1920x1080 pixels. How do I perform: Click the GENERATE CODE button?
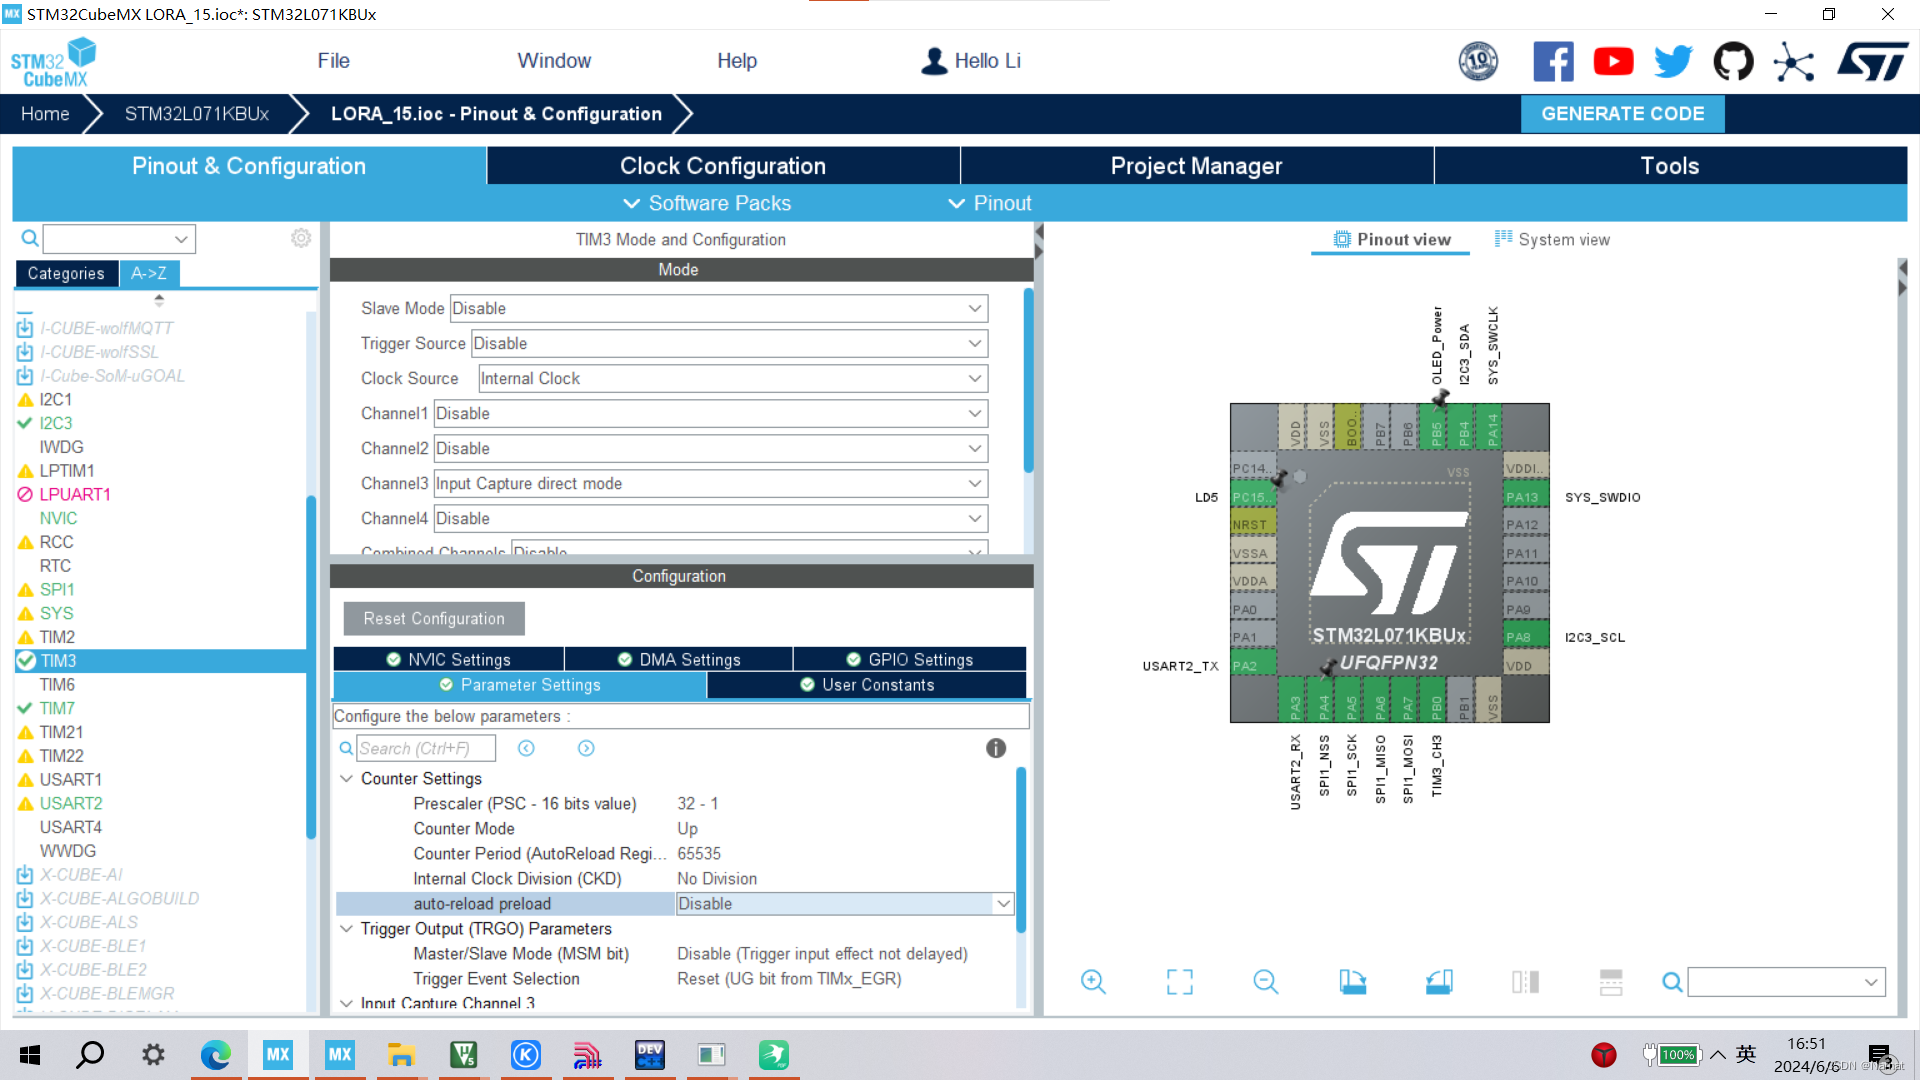pyautogui.click(x=1622, y=114)
